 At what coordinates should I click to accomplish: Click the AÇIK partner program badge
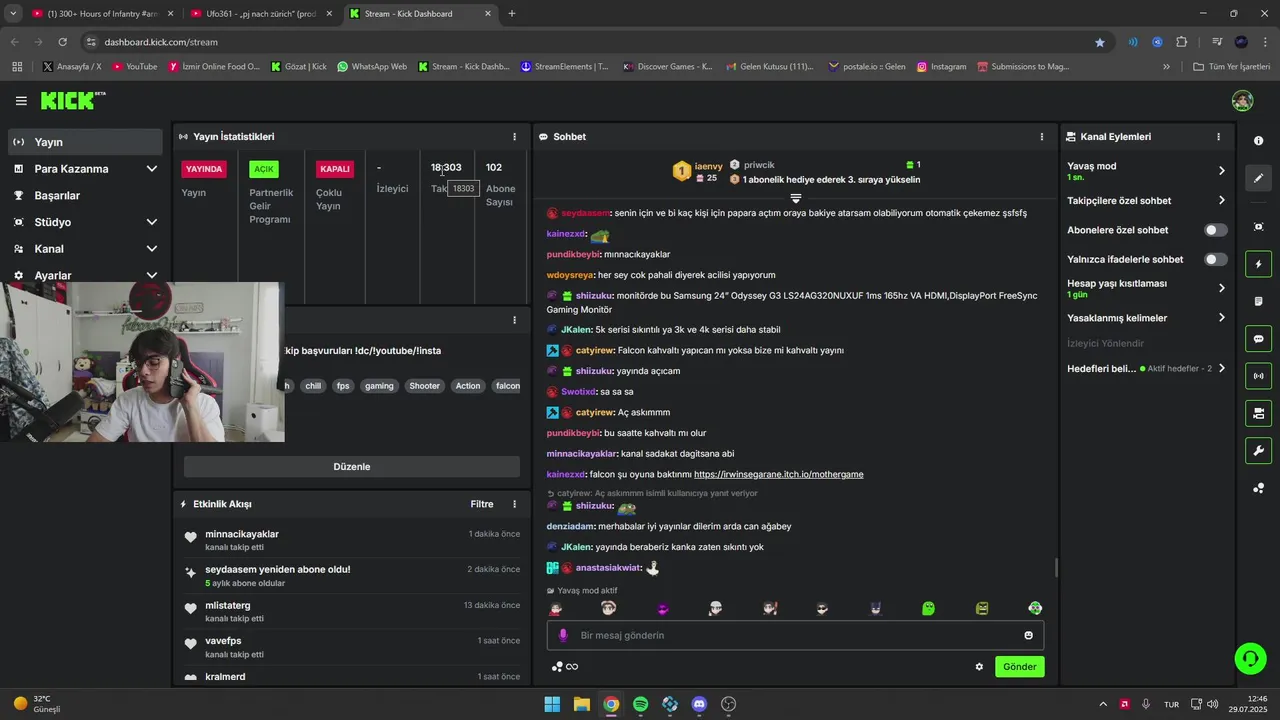click(264, 169)
